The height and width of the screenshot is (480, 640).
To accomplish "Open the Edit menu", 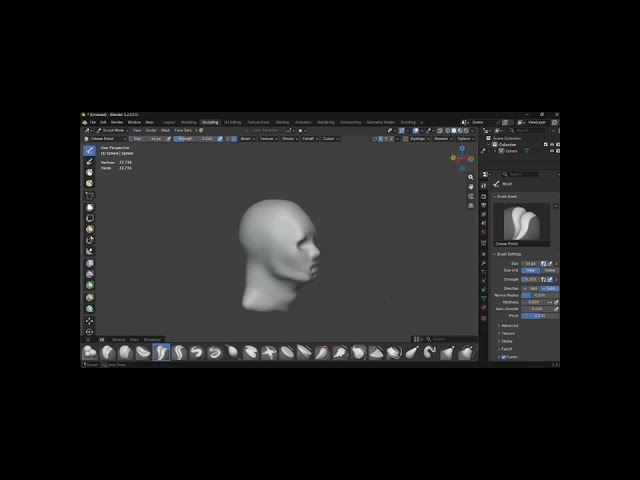I will 103,122.
